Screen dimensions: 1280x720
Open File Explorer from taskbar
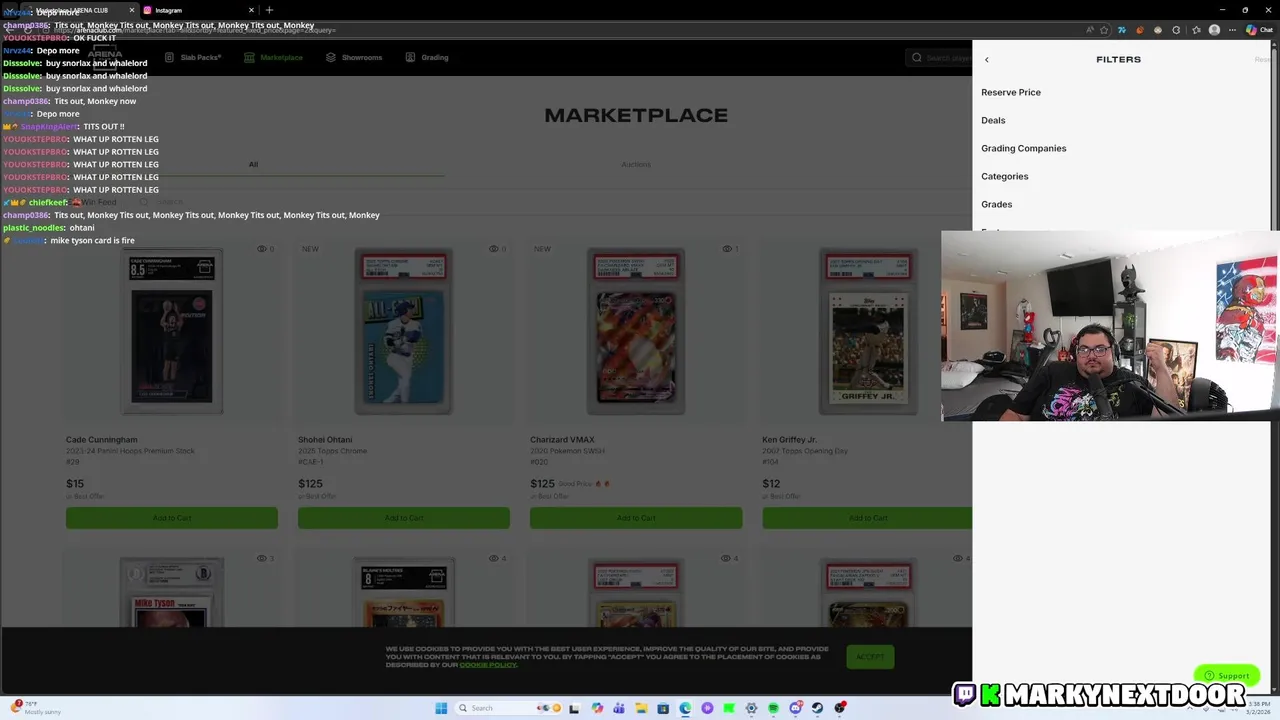(641, 708)
